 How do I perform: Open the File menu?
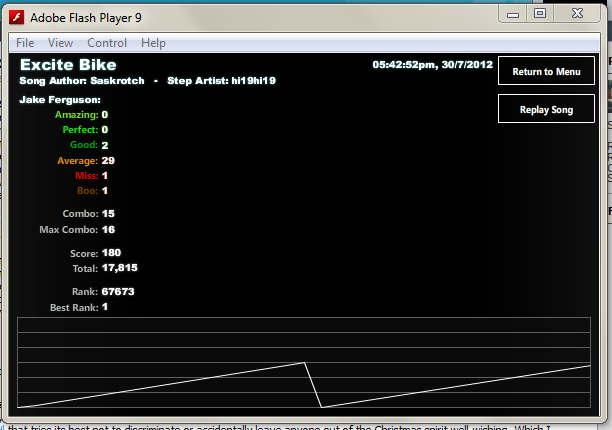(25, 43)
